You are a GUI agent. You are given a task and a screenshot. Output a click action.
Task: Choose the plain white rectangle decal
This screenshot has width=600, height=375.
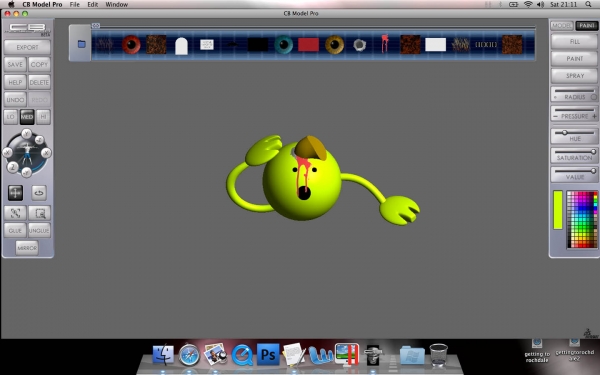(435, 44)
